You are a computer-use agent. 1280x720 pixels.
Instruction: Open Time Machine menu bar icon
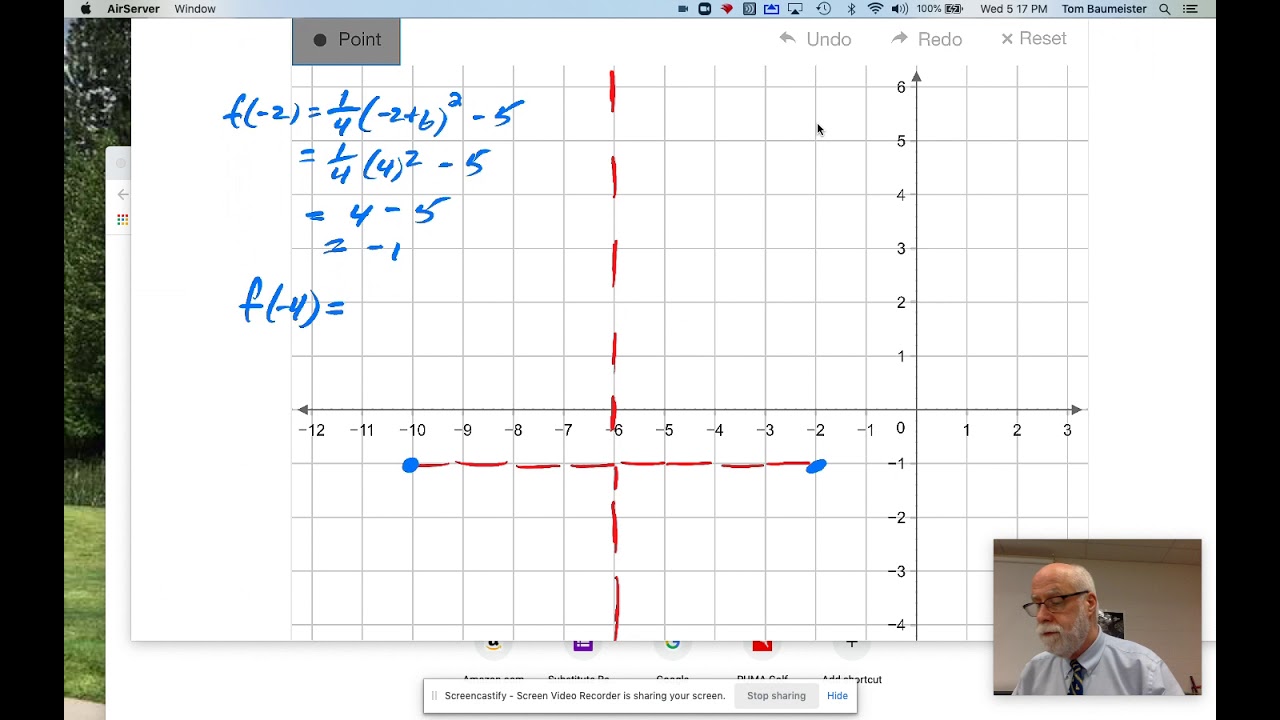(823, 9)
